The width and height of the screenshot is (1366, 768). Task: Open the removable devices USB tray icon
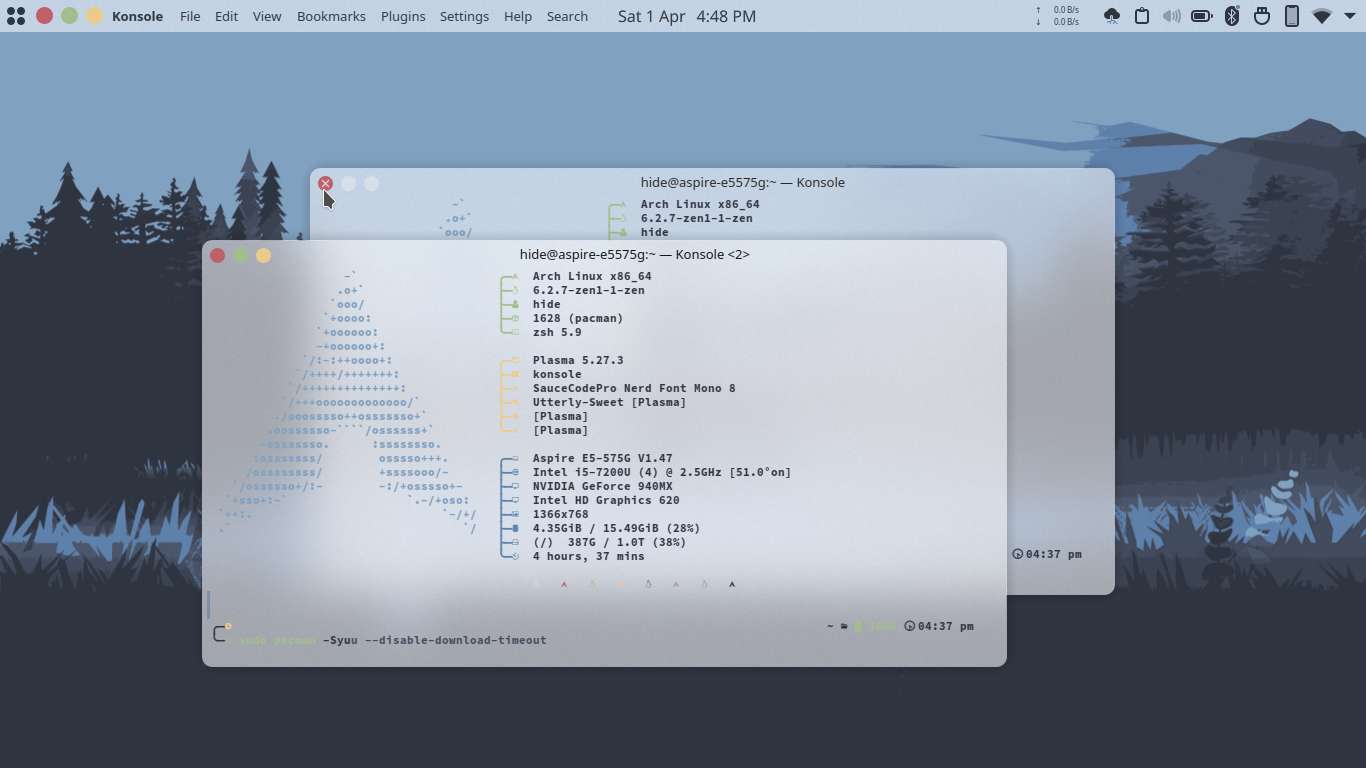(1262, 16)
